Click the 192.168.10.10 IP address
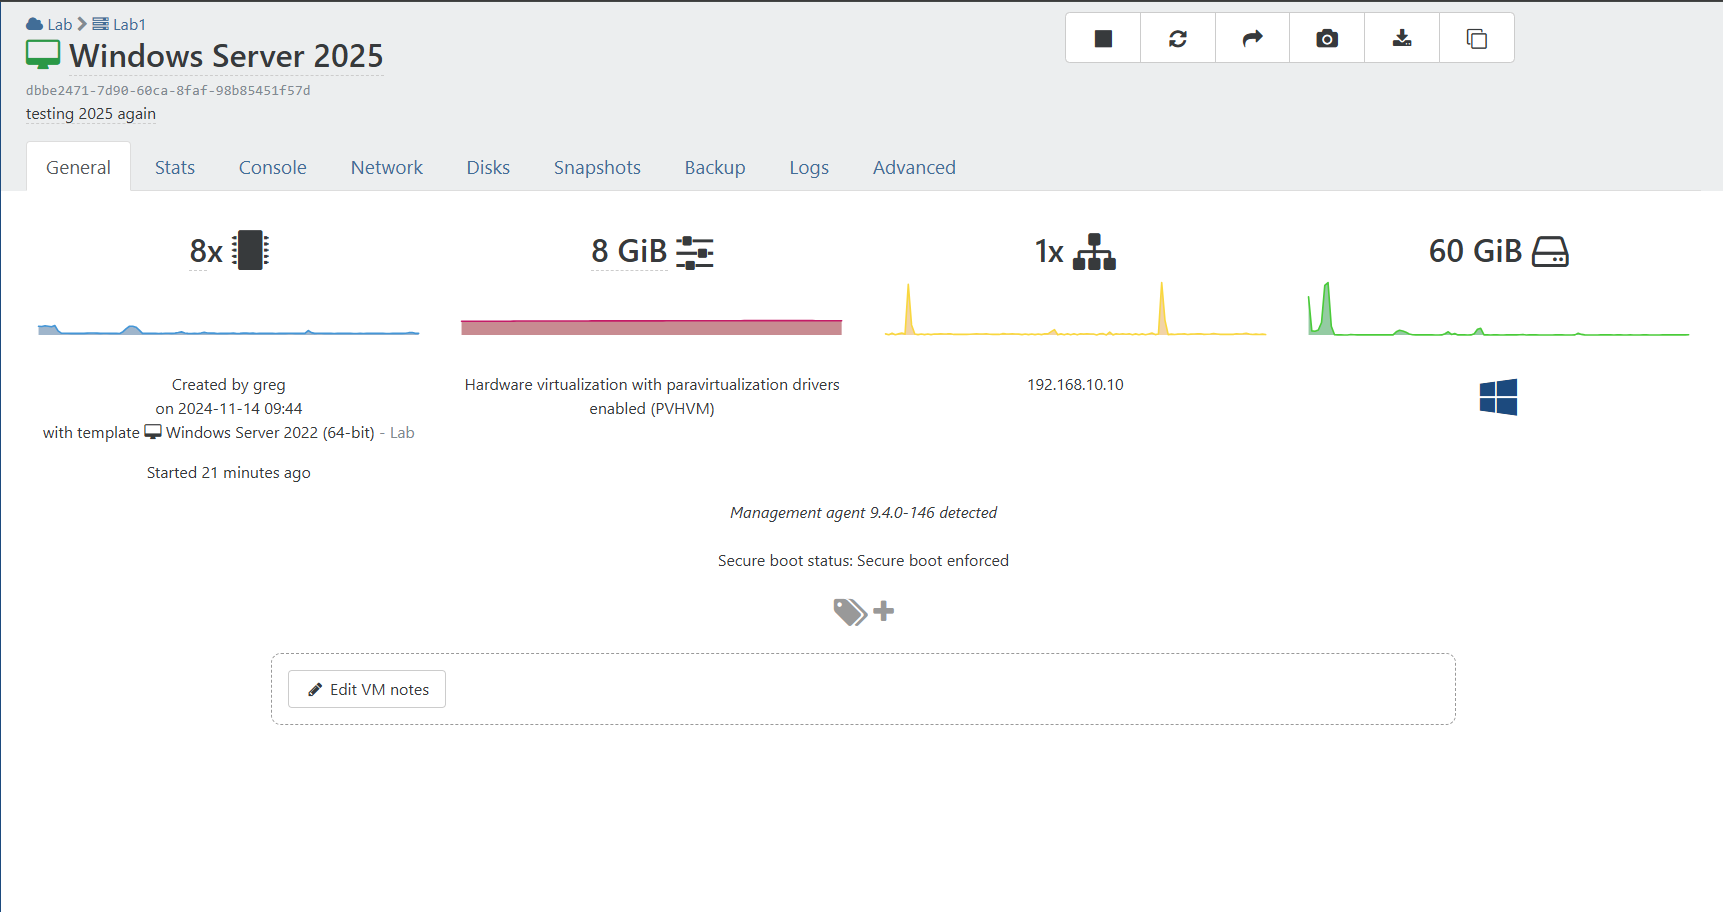This screenshot has height=912, width=1723. tap(1075, 384)
